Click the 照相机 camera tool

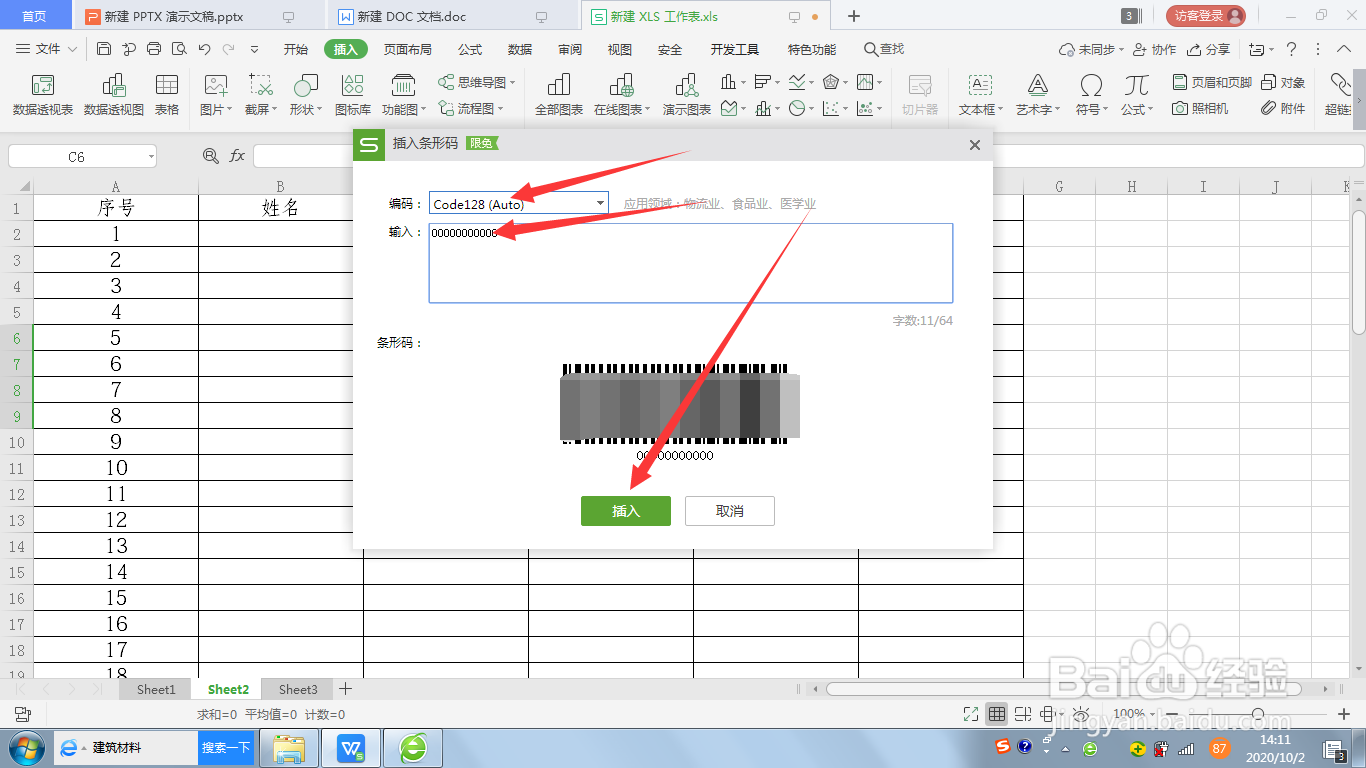click(1200, 108)
